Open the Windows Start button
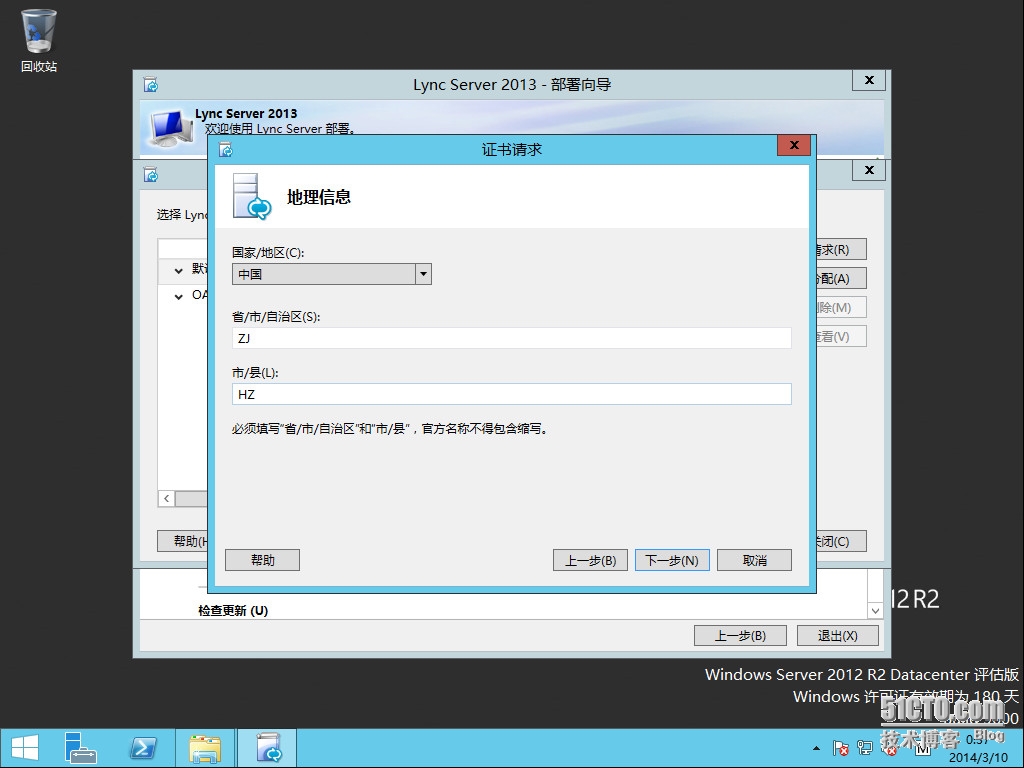1024x768 pixels. click(x=25, y=748)
